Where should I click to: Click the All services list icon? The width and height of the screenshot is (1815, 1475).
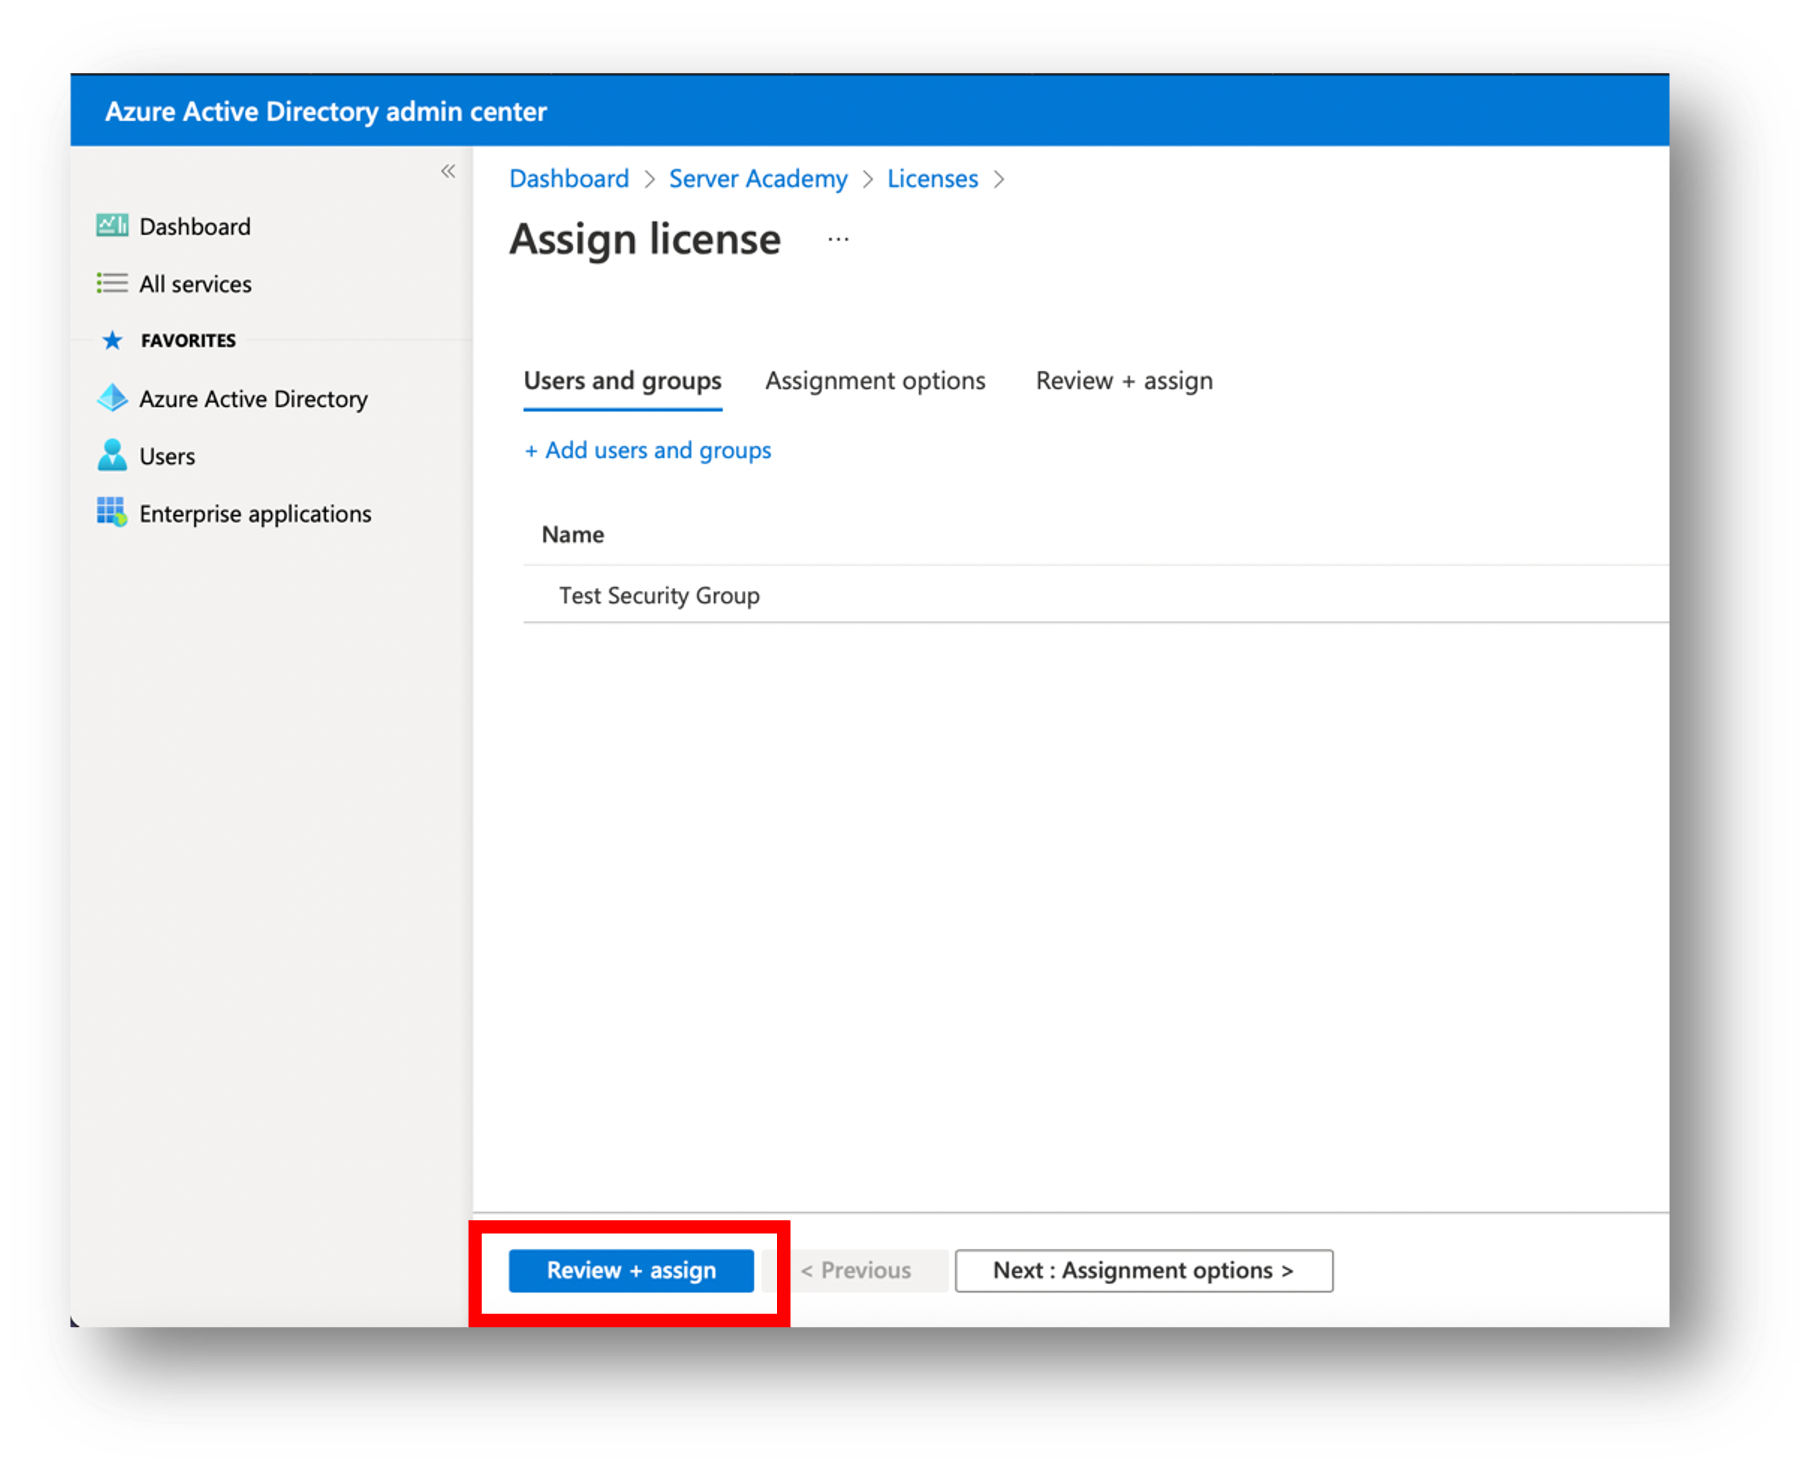[112, 284]
